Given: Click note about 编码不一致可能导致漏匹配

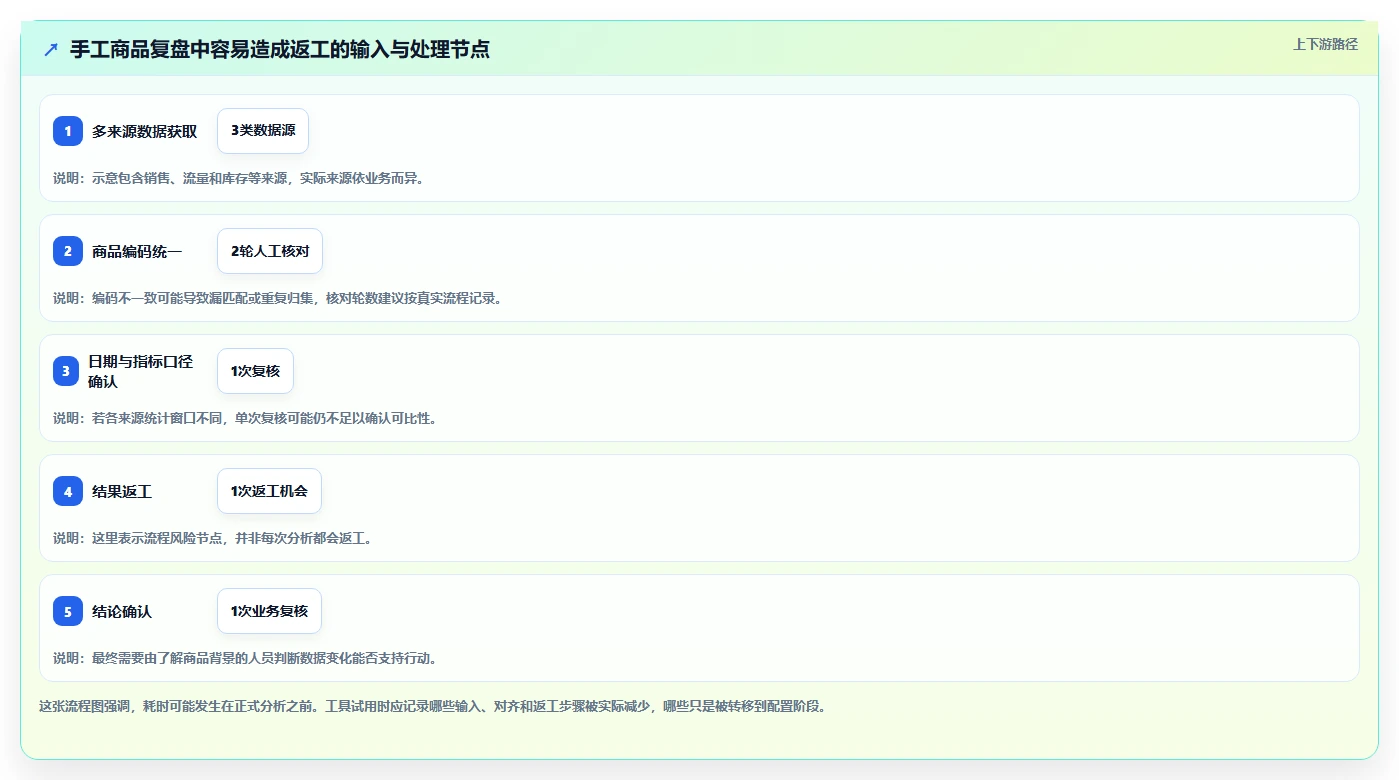Looking at the screenshot, I should coord(277,298).
